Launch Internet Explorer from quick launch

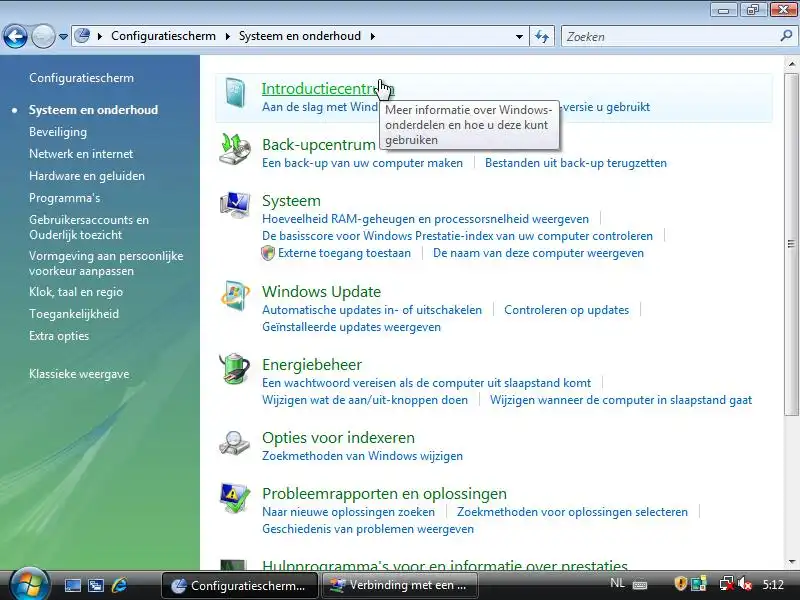pyautogui.click(x=119, y=585)
